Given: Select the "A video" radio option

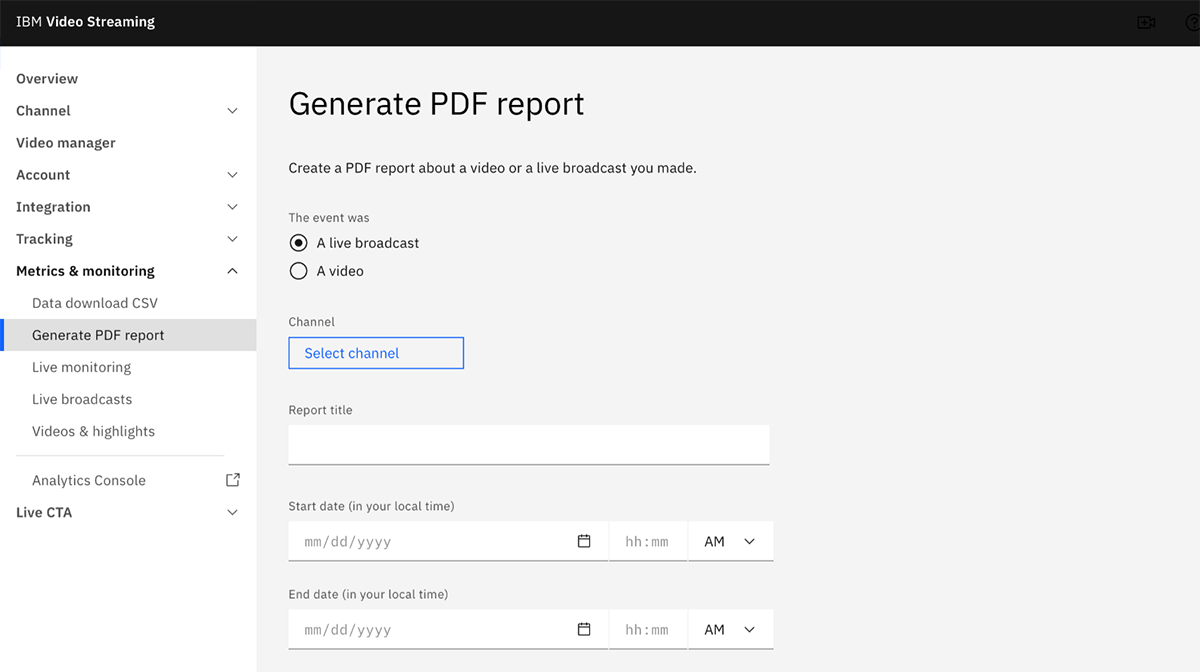Looking at the screenshot, I should 298,271.
